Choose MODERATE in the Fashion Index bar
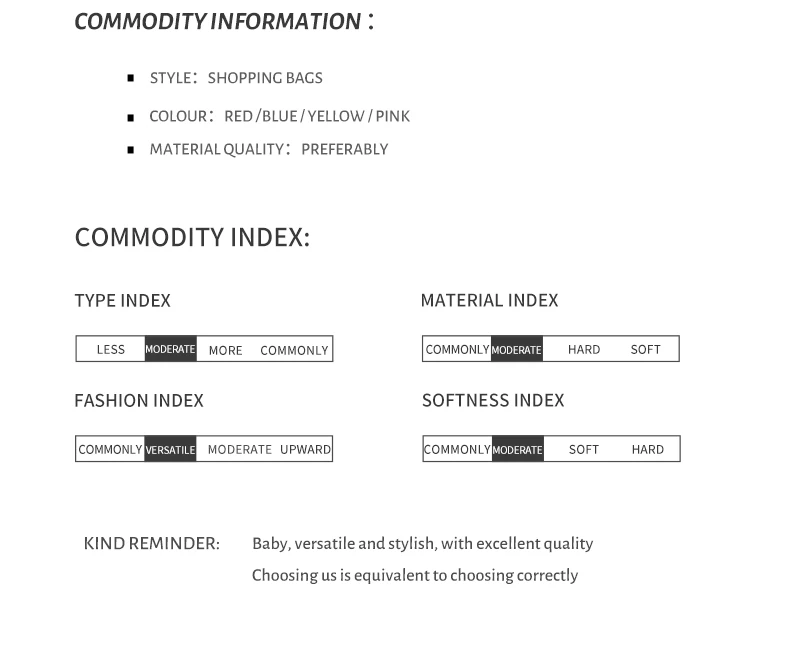790x648 pixels. pyautogui.click(x=240, y=449)
